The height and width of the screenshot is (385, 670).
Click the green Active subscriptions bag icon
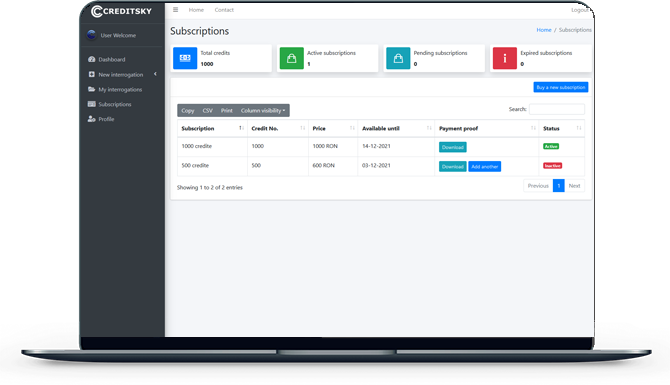click(x=291, y=58)
